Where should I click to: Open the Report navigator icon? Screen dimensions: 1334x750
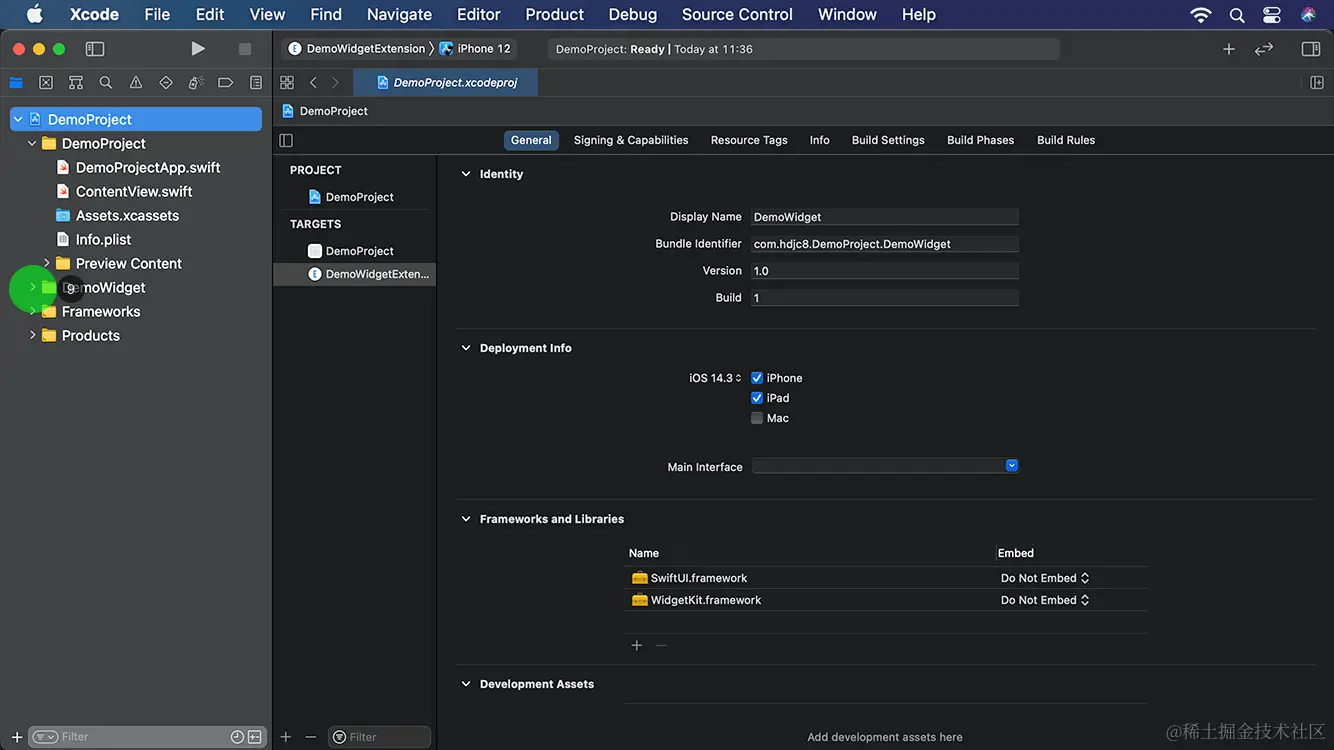[256, 83]
